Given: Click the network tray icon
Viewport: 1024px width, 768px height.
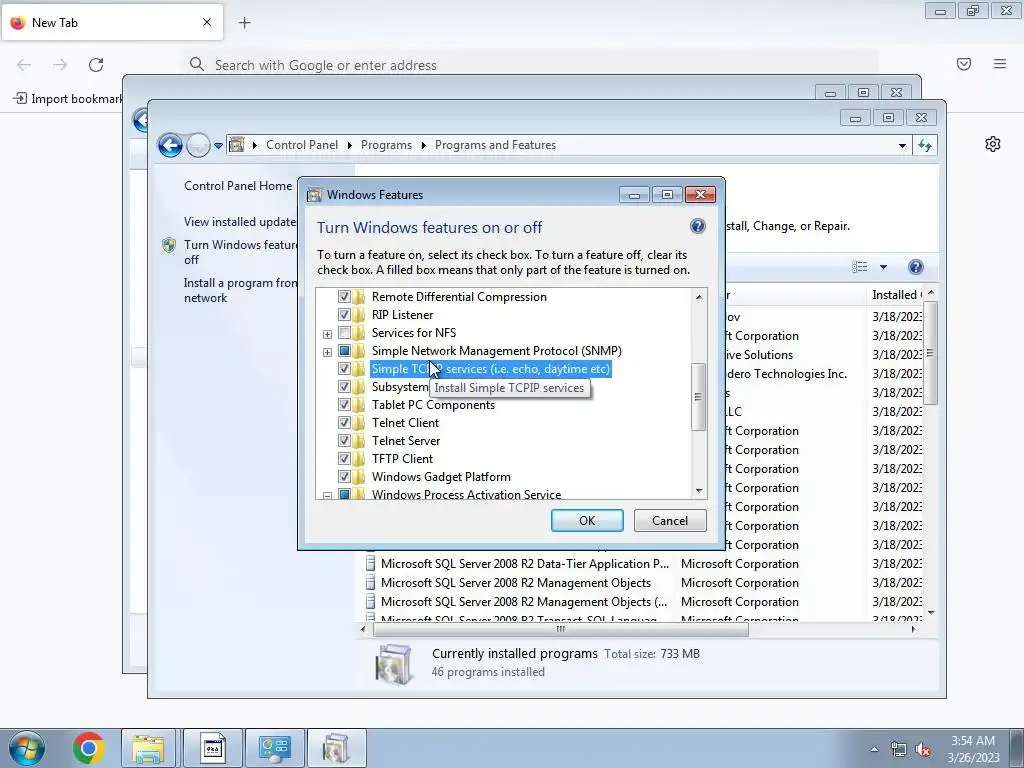Looking at the screenshot, I should tap(899, 750).
